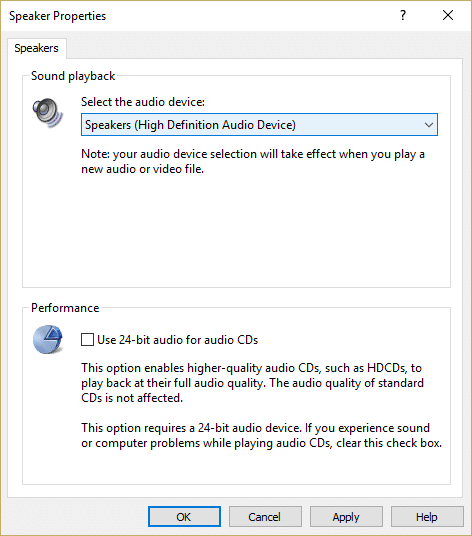Click the Performance group heading
The height and width of the screenshot is (536, 472).
[65, 308]
